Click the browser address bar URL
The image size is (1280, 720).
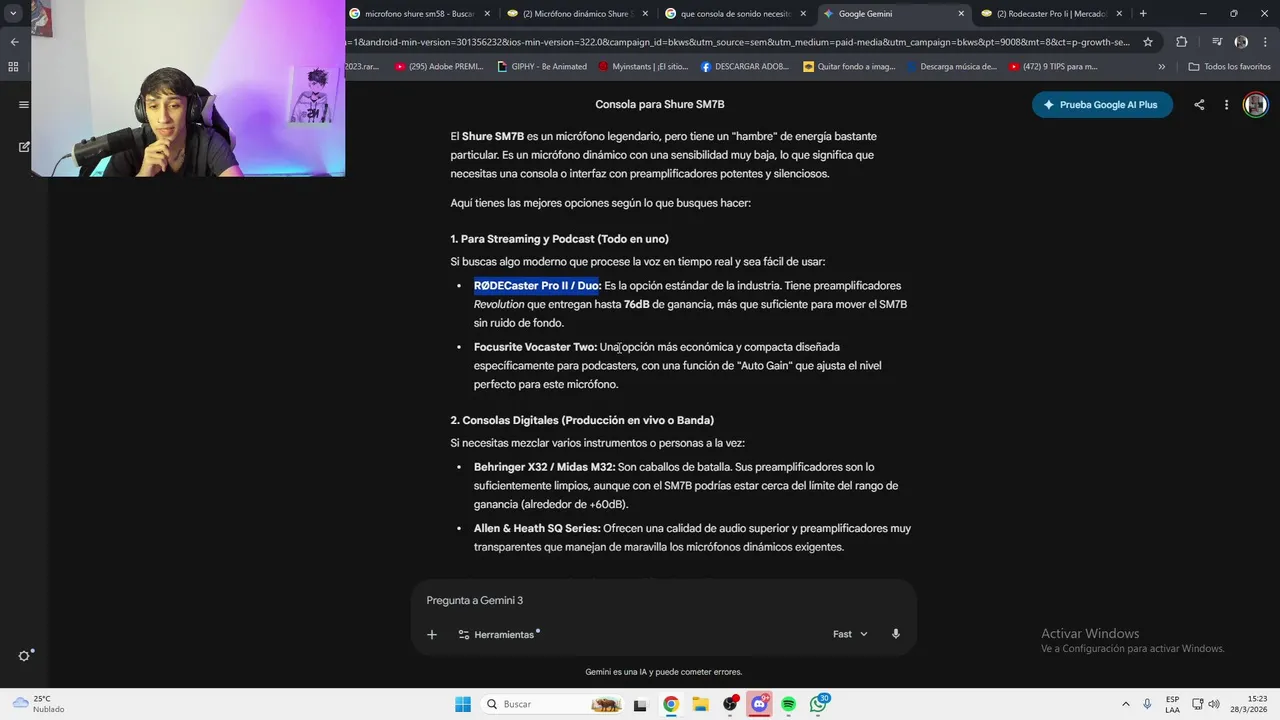(x=738, y=42)
